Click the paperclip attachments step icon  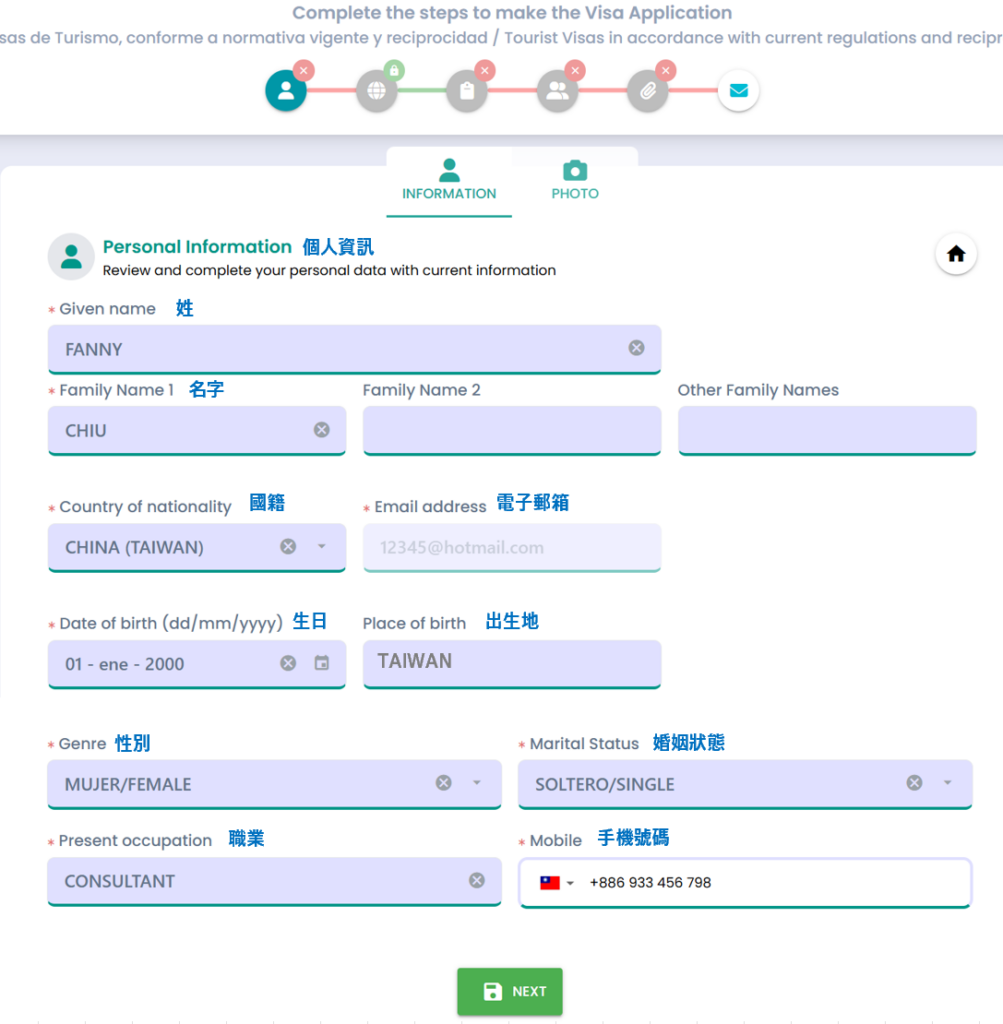[648, 91]
